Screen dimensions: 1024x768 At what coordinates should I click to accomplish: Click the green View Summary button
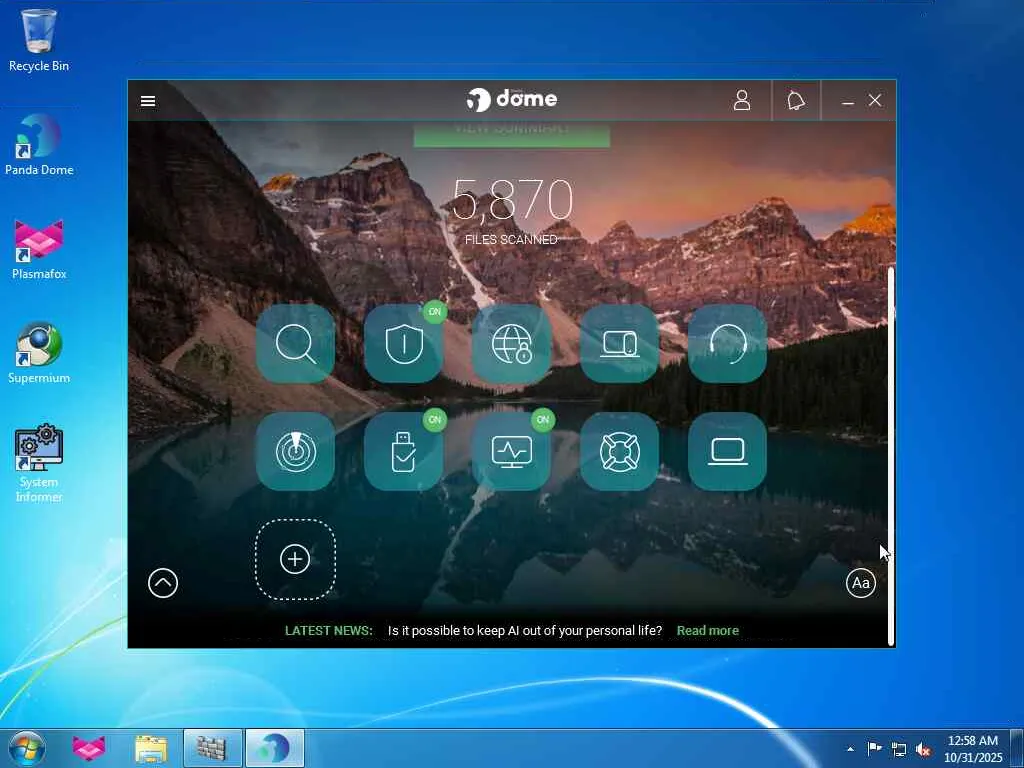click(511, 134)
